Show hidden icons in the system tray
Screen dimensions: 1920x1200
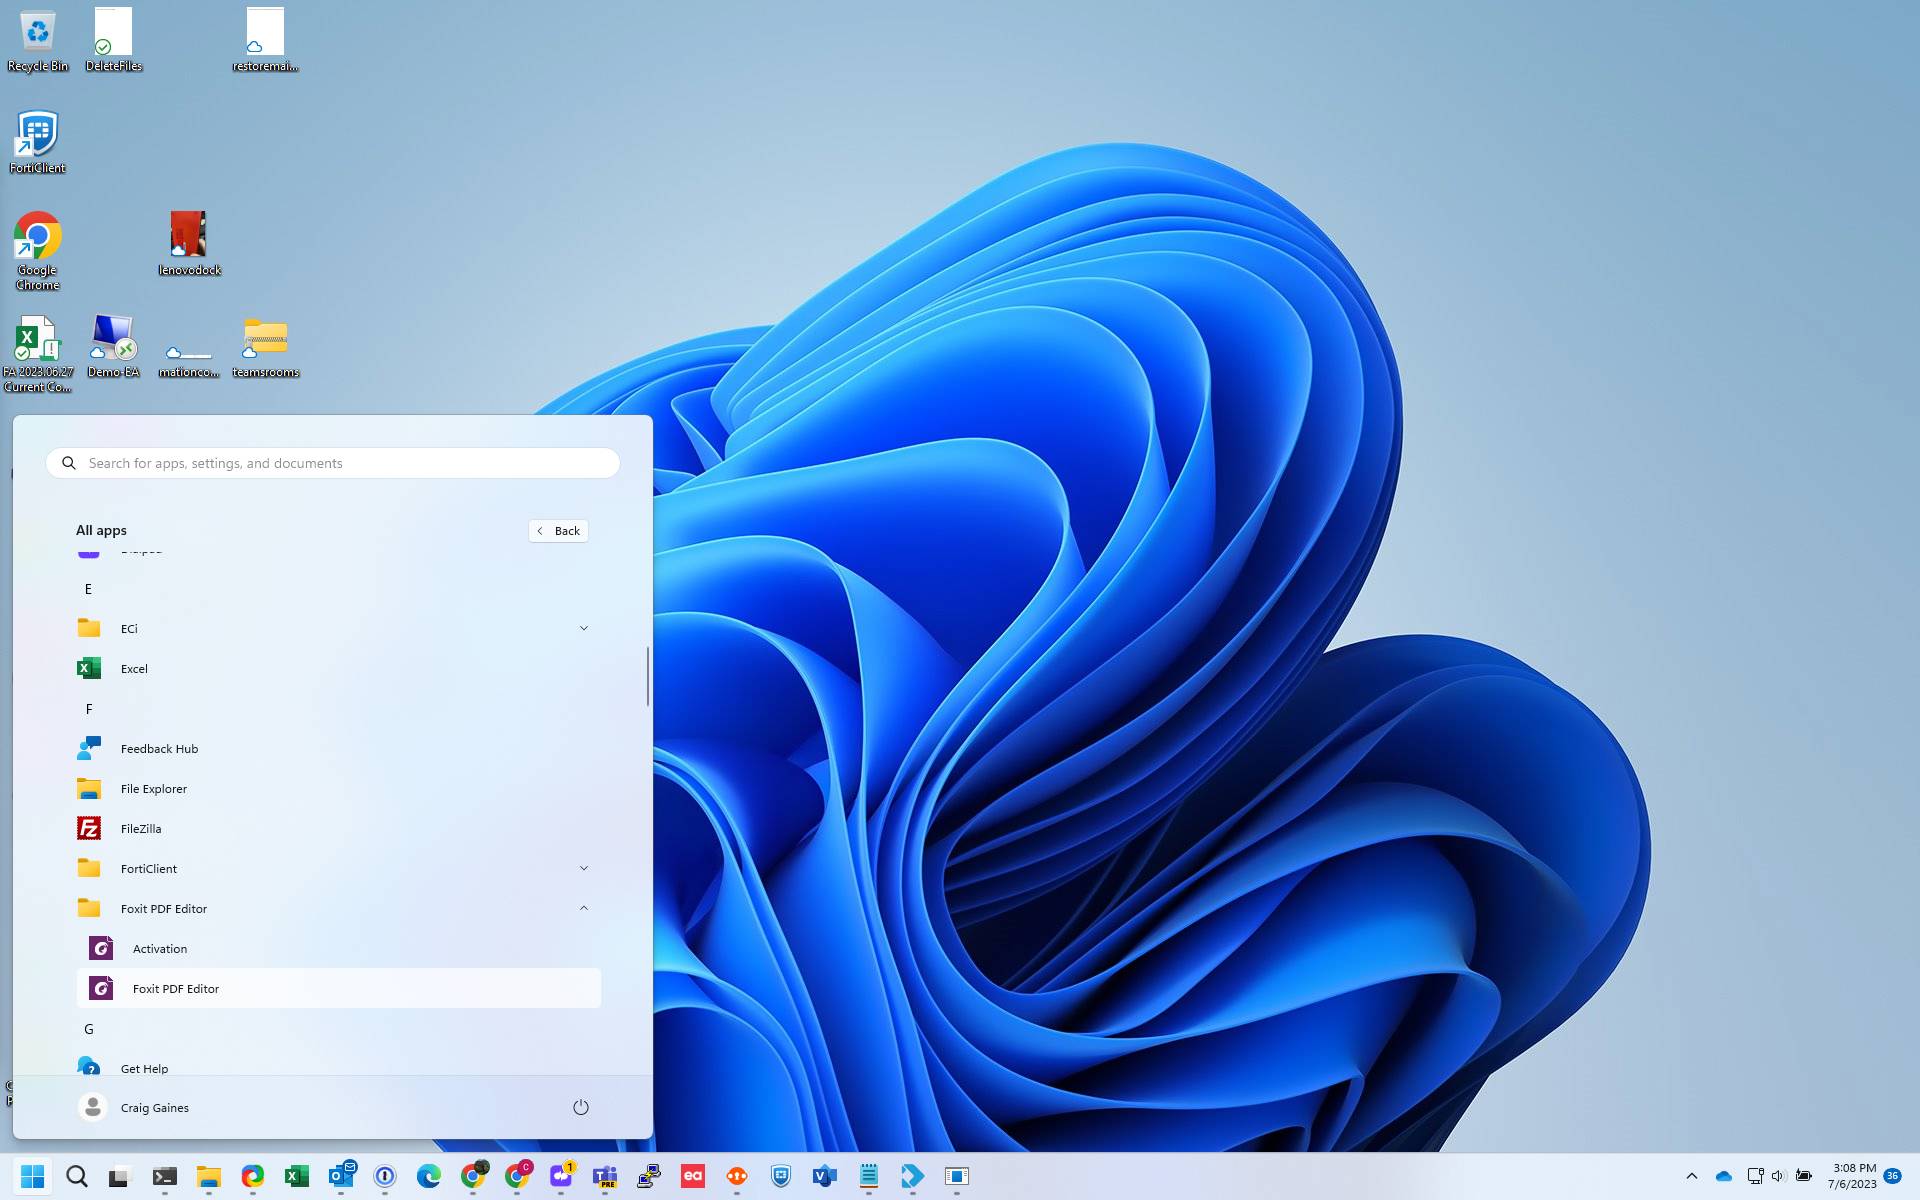coord(1692,1177)
